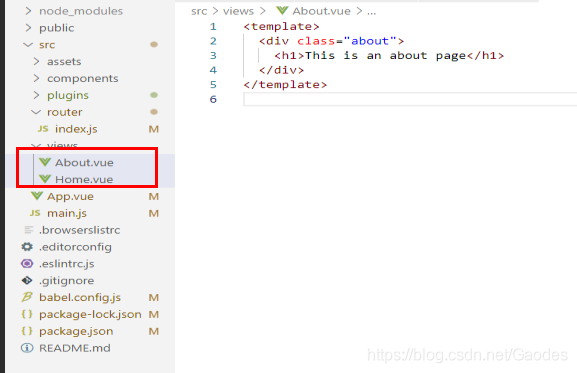
Task: Click the ESLint icon of .eslintrc.js
Action: coord(27,263)
